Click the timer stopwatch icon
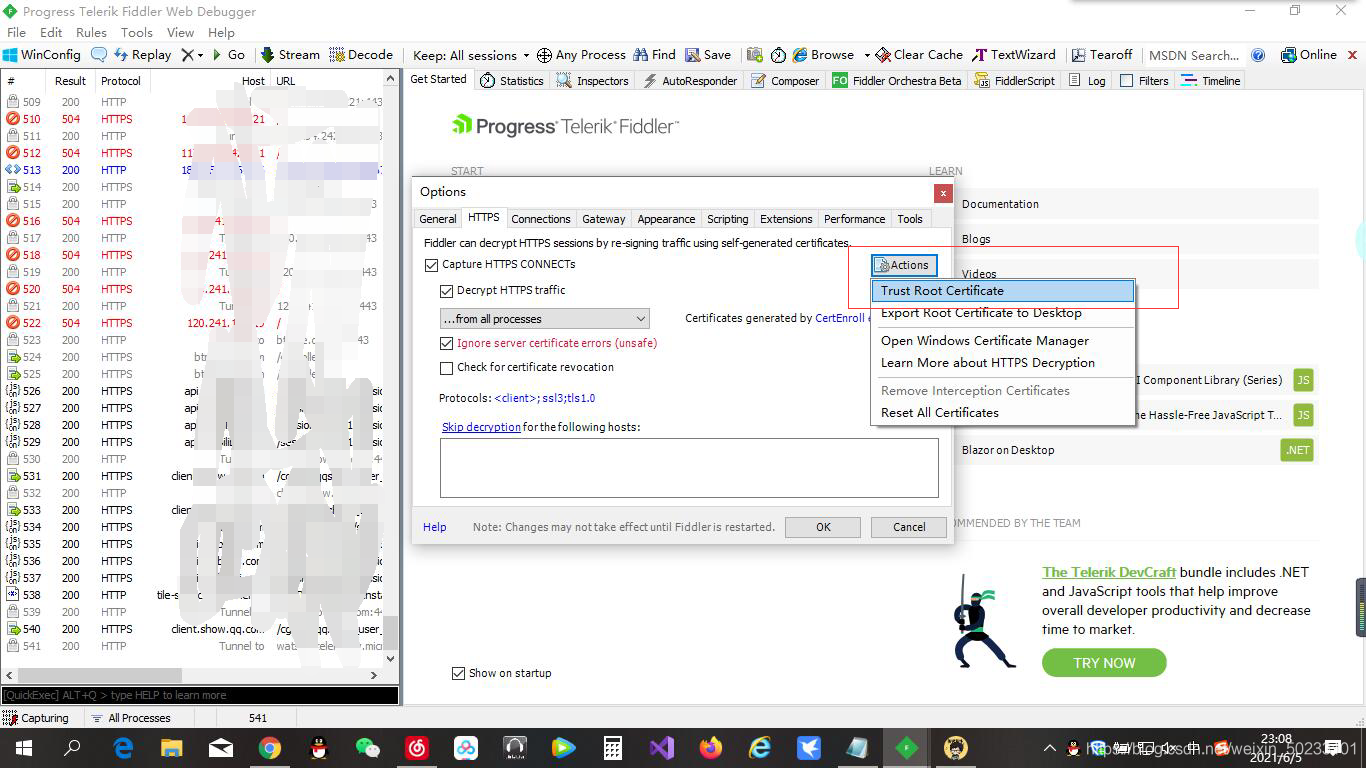Image resolution: width=1366 pixels, height=768 pixels. pos(778,55)
